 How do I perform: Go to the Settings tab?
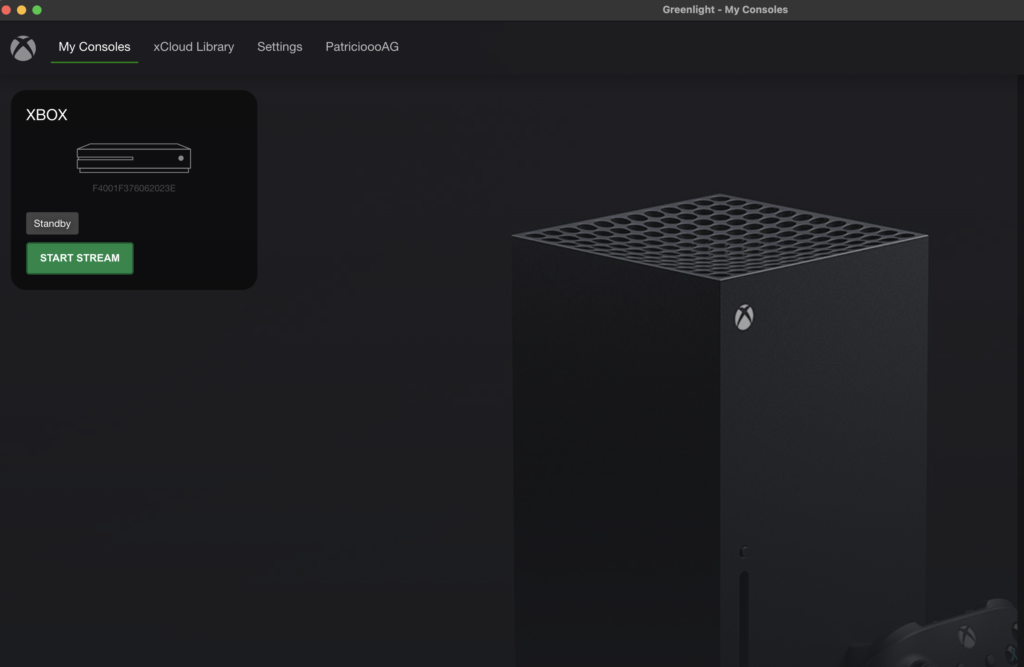[279, 47]
